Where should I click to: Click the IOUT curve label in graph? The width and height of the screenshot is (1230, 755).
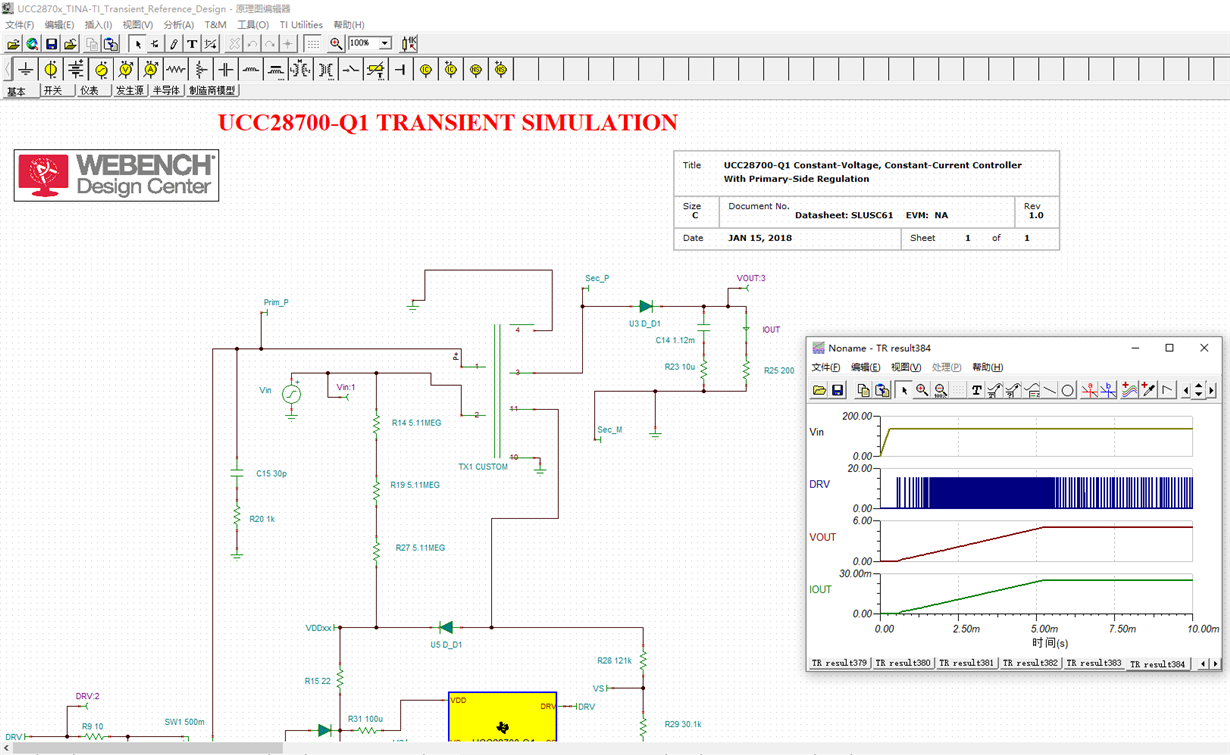(821, 589)
